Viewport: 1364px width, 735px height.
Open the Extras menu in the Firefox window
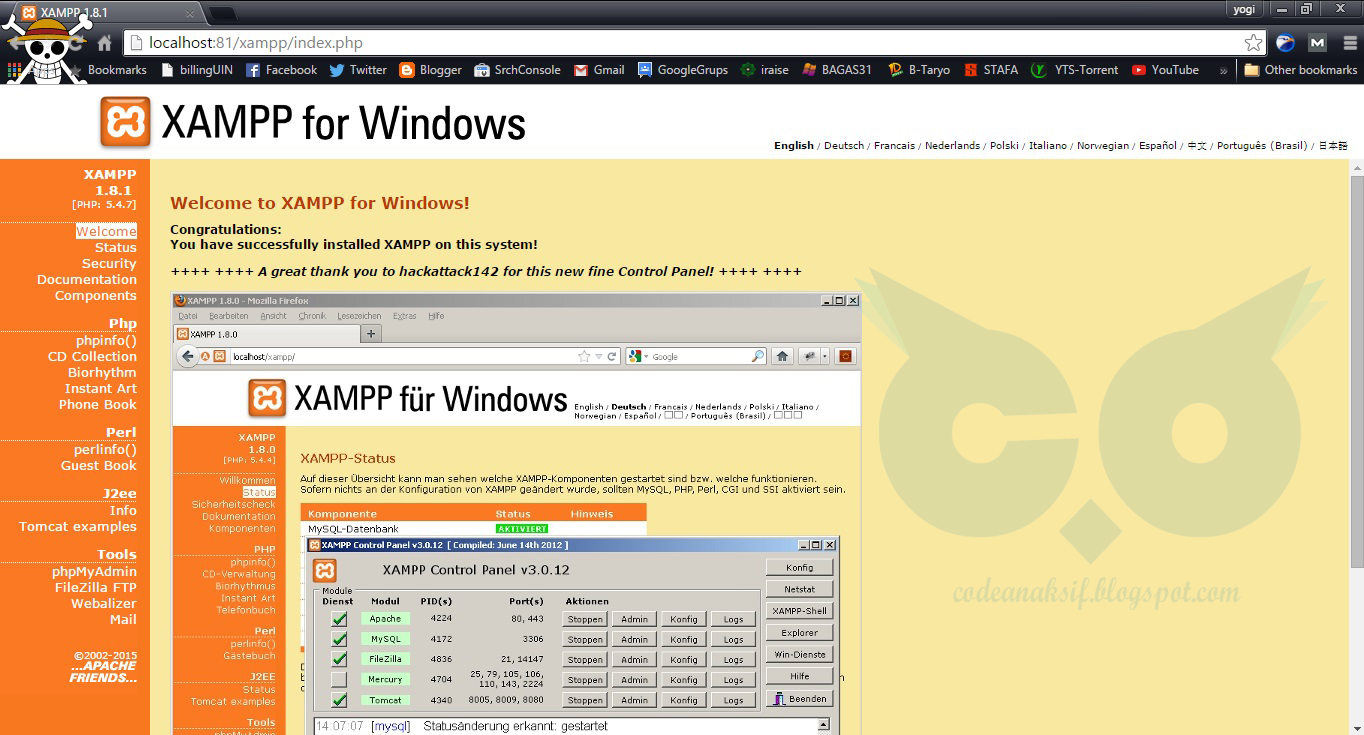point(402,314)
